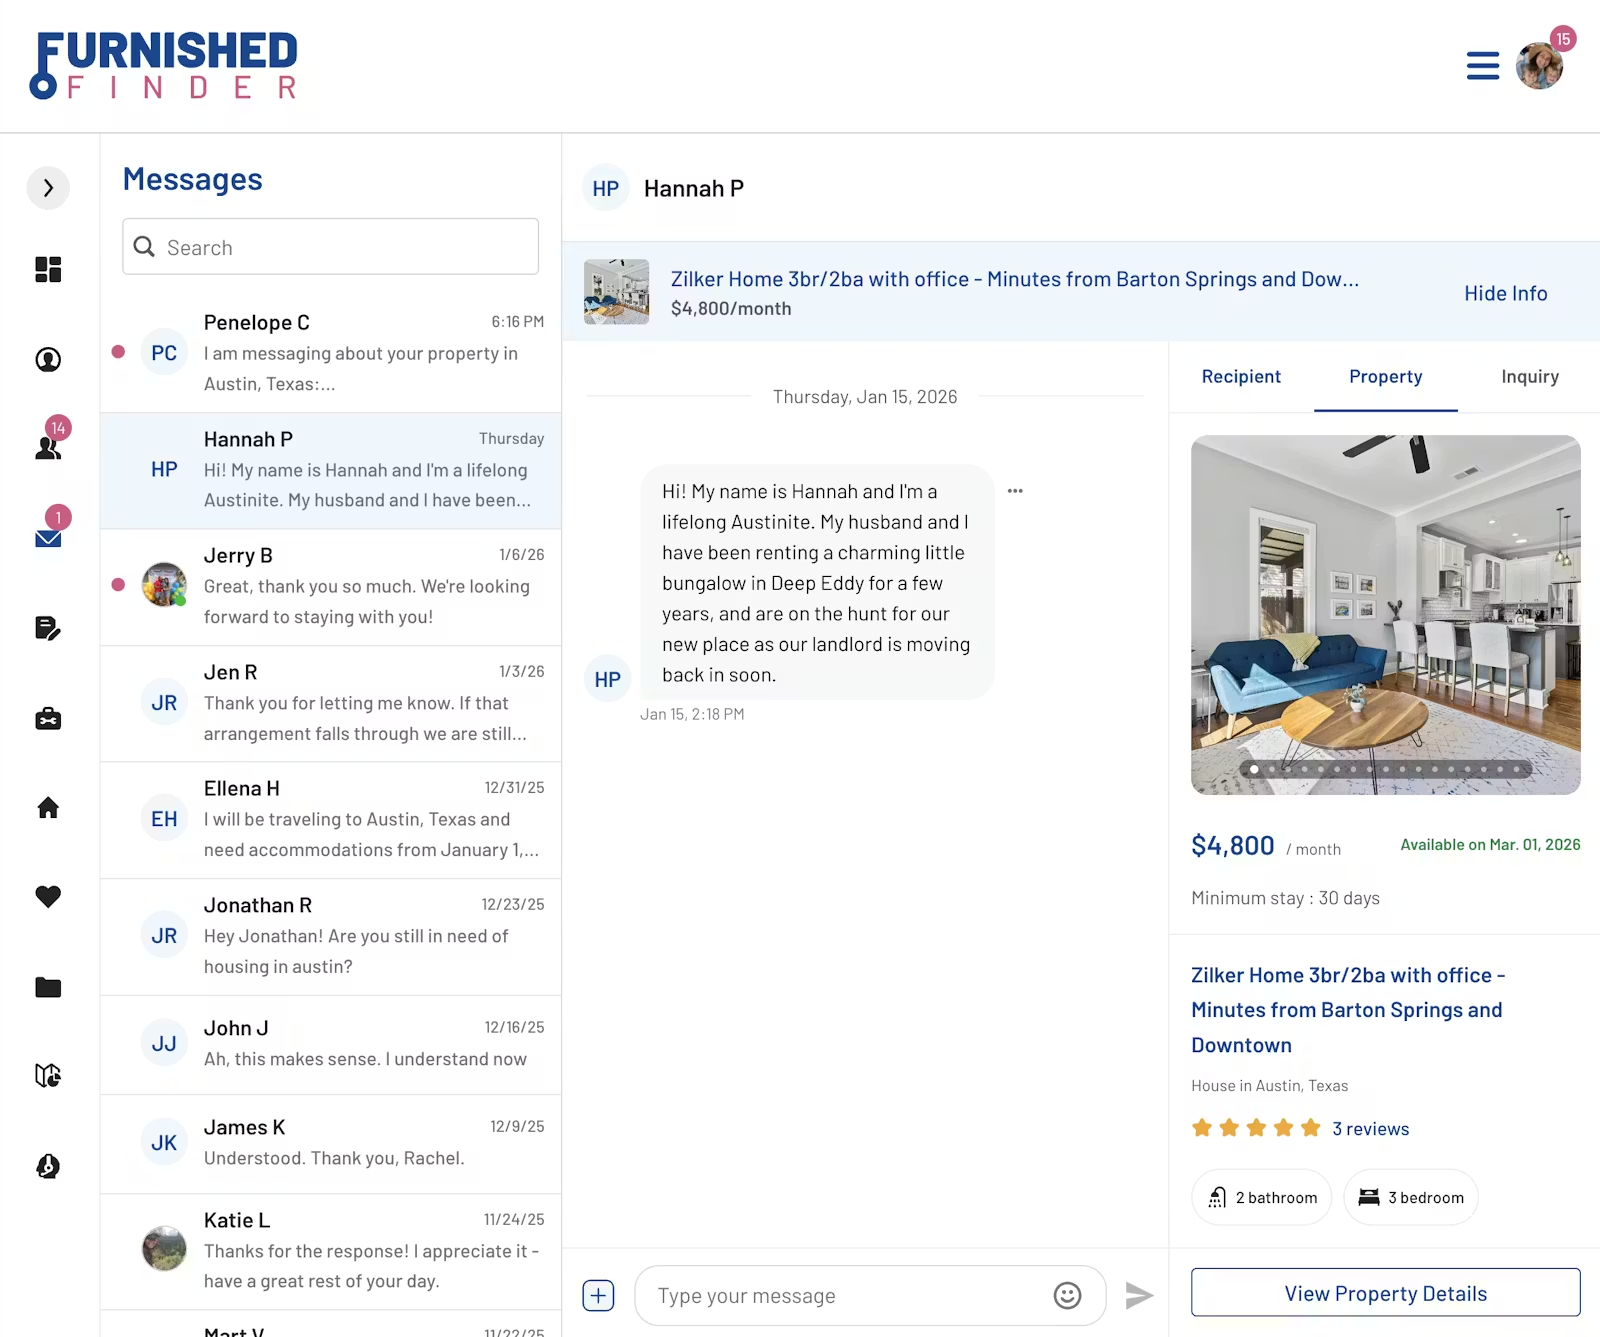1600x1337 pixels.
Task: Open the 3 reviews link
Action: pos(1370,1128)
